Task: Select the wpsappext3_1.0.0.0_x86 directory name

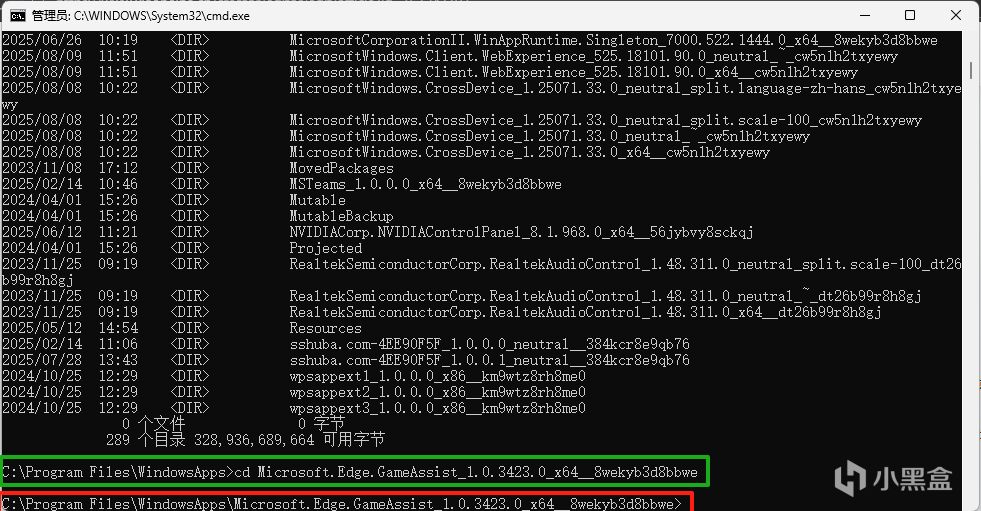Action: click(437, 408)
